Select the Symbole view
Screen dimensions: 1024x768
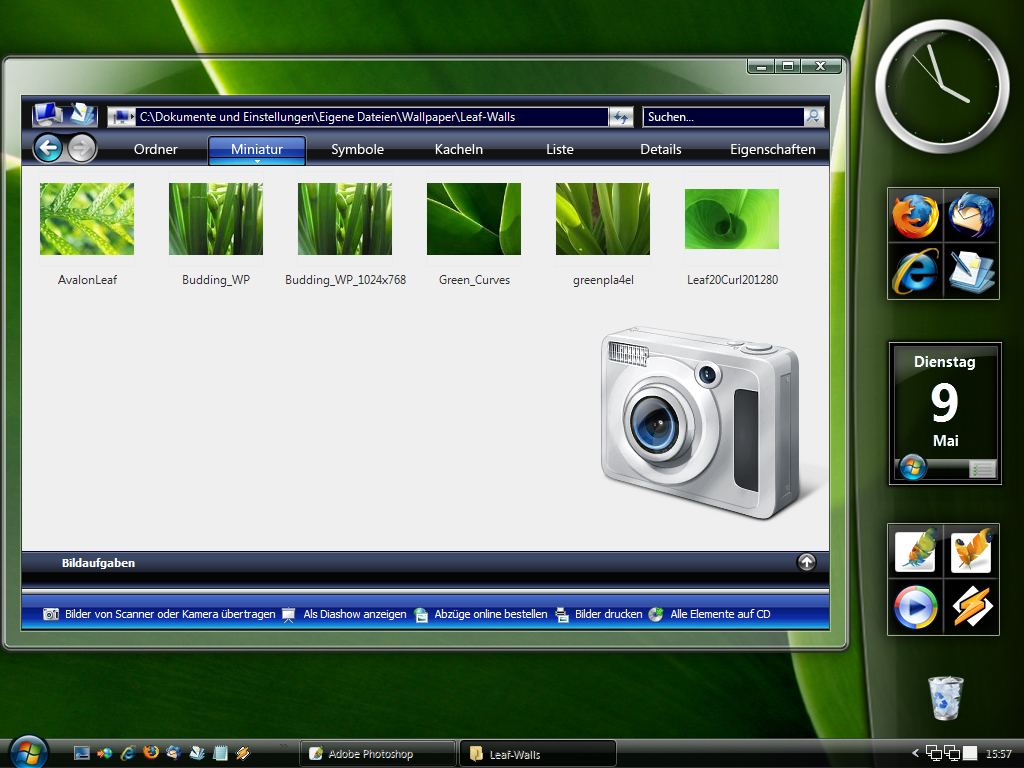pos(357,150)
